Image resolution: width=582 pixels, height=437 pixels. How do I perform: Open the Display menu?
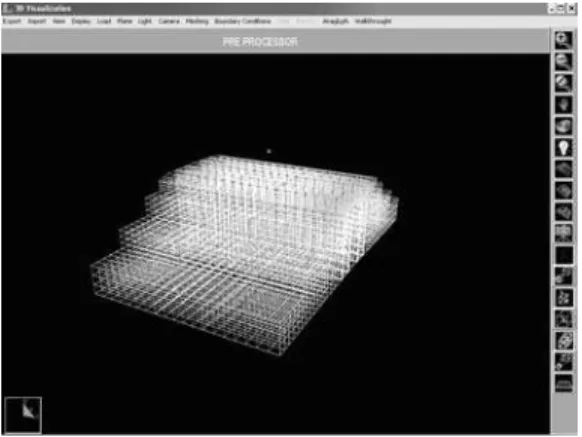pos(81,21)
